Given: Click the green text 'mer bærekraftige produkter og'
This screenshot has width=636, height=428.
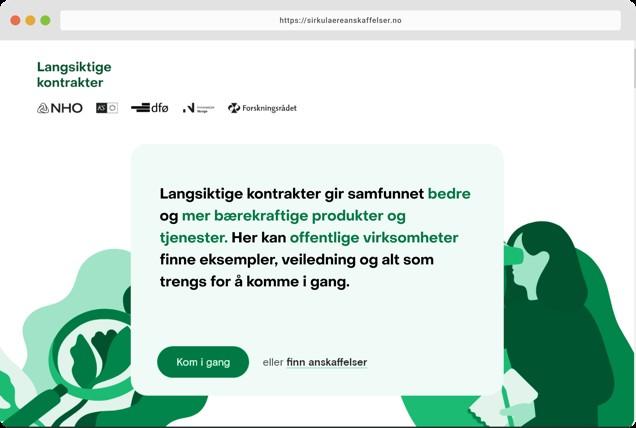Looking at the screenshot, I should coord(294,216).
